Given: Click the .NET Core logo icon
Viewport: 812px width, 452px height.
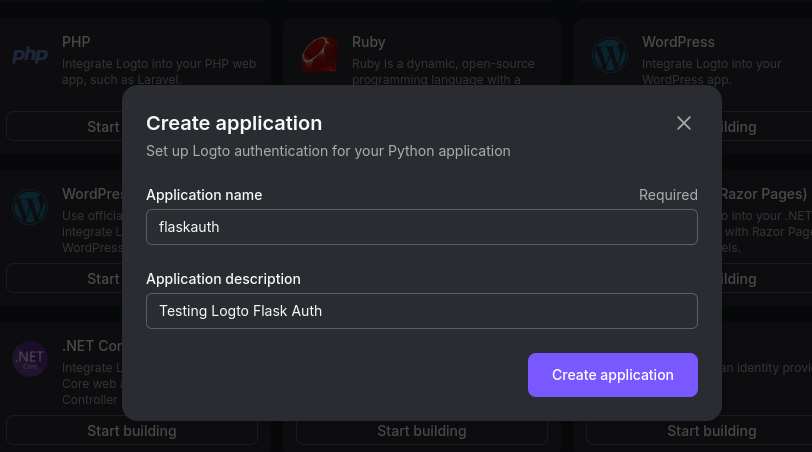Looking at the screenshot, I should coord(30,359).
